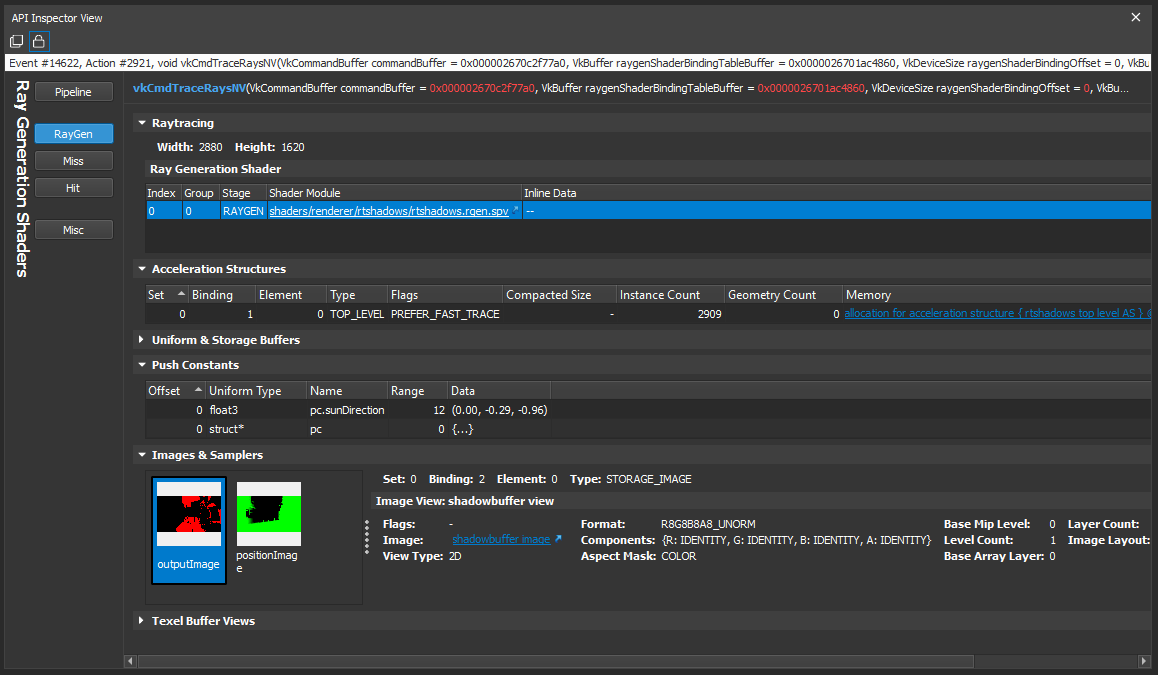This screenshot has width=1158, height=675.
Task: Click the sun direction data (0.00, -0.29, -0.96)
Action: point(499,410)
